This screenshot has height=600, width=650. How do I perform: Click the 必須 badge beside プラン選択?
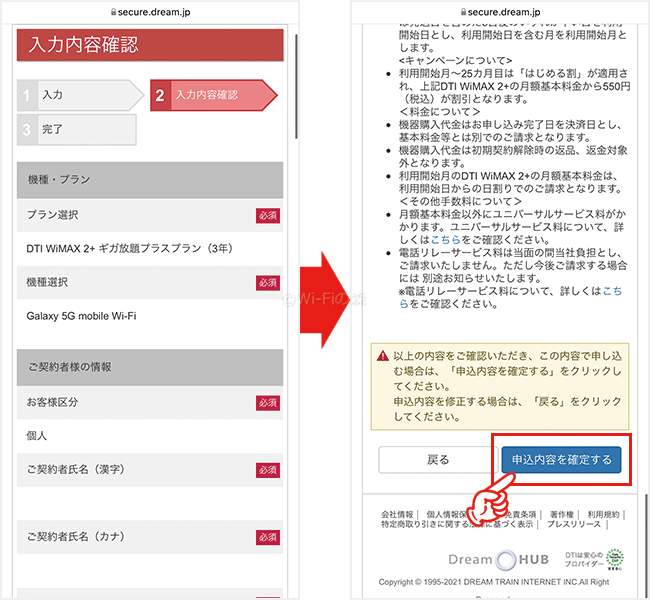pos(268,215)
